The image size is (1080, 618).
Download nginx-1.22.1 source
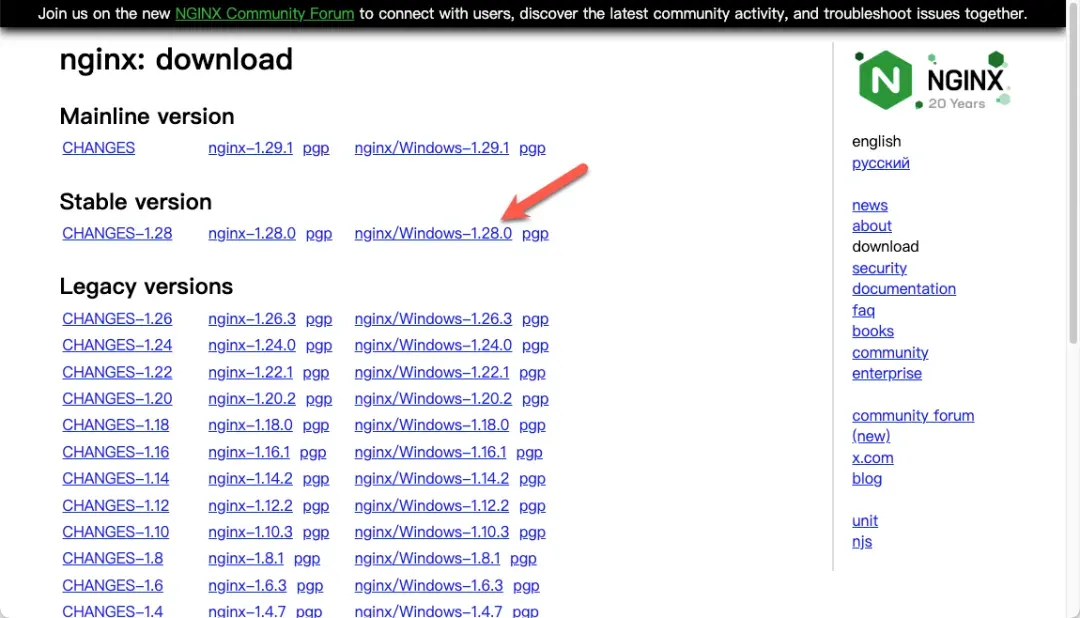click(x=250, y=372)
